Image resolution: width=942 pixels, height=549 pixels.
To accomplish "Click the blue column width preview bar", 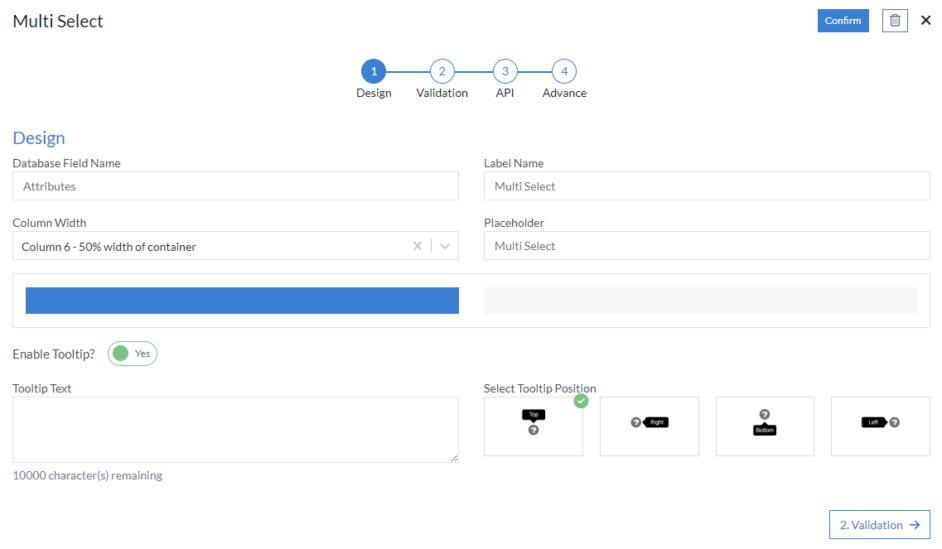I will click(x=242, y=300).
